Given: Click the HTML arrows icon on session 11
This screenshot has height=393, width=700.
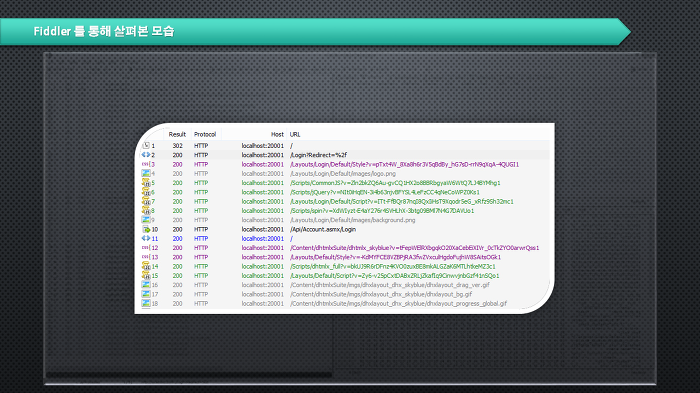Looking at the screenshot, I should click(x=146, y=238).
